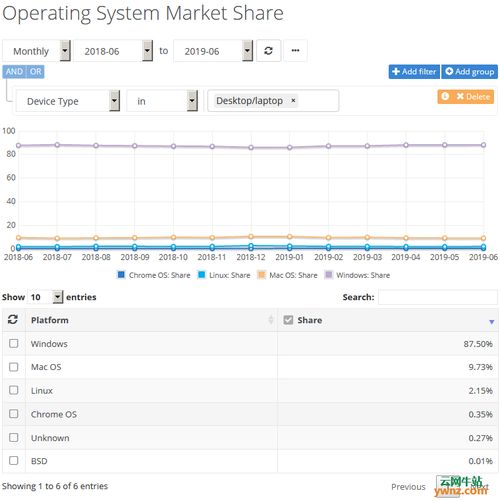The width and height of the screenshot is (500, 501).
Task: Click the Mac OS data point at 2018-12
Action: (251, 237)
